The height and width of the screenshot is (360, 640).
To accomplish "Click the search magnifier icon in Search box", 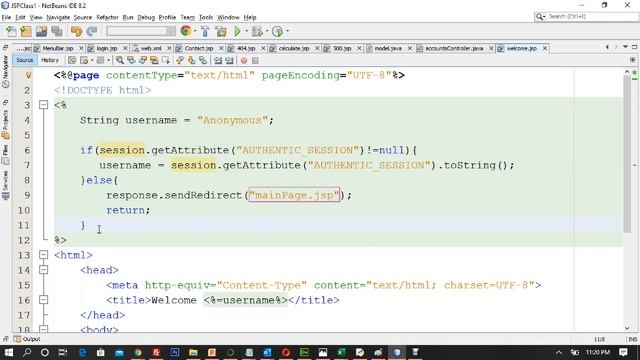I will pos(540,16).
